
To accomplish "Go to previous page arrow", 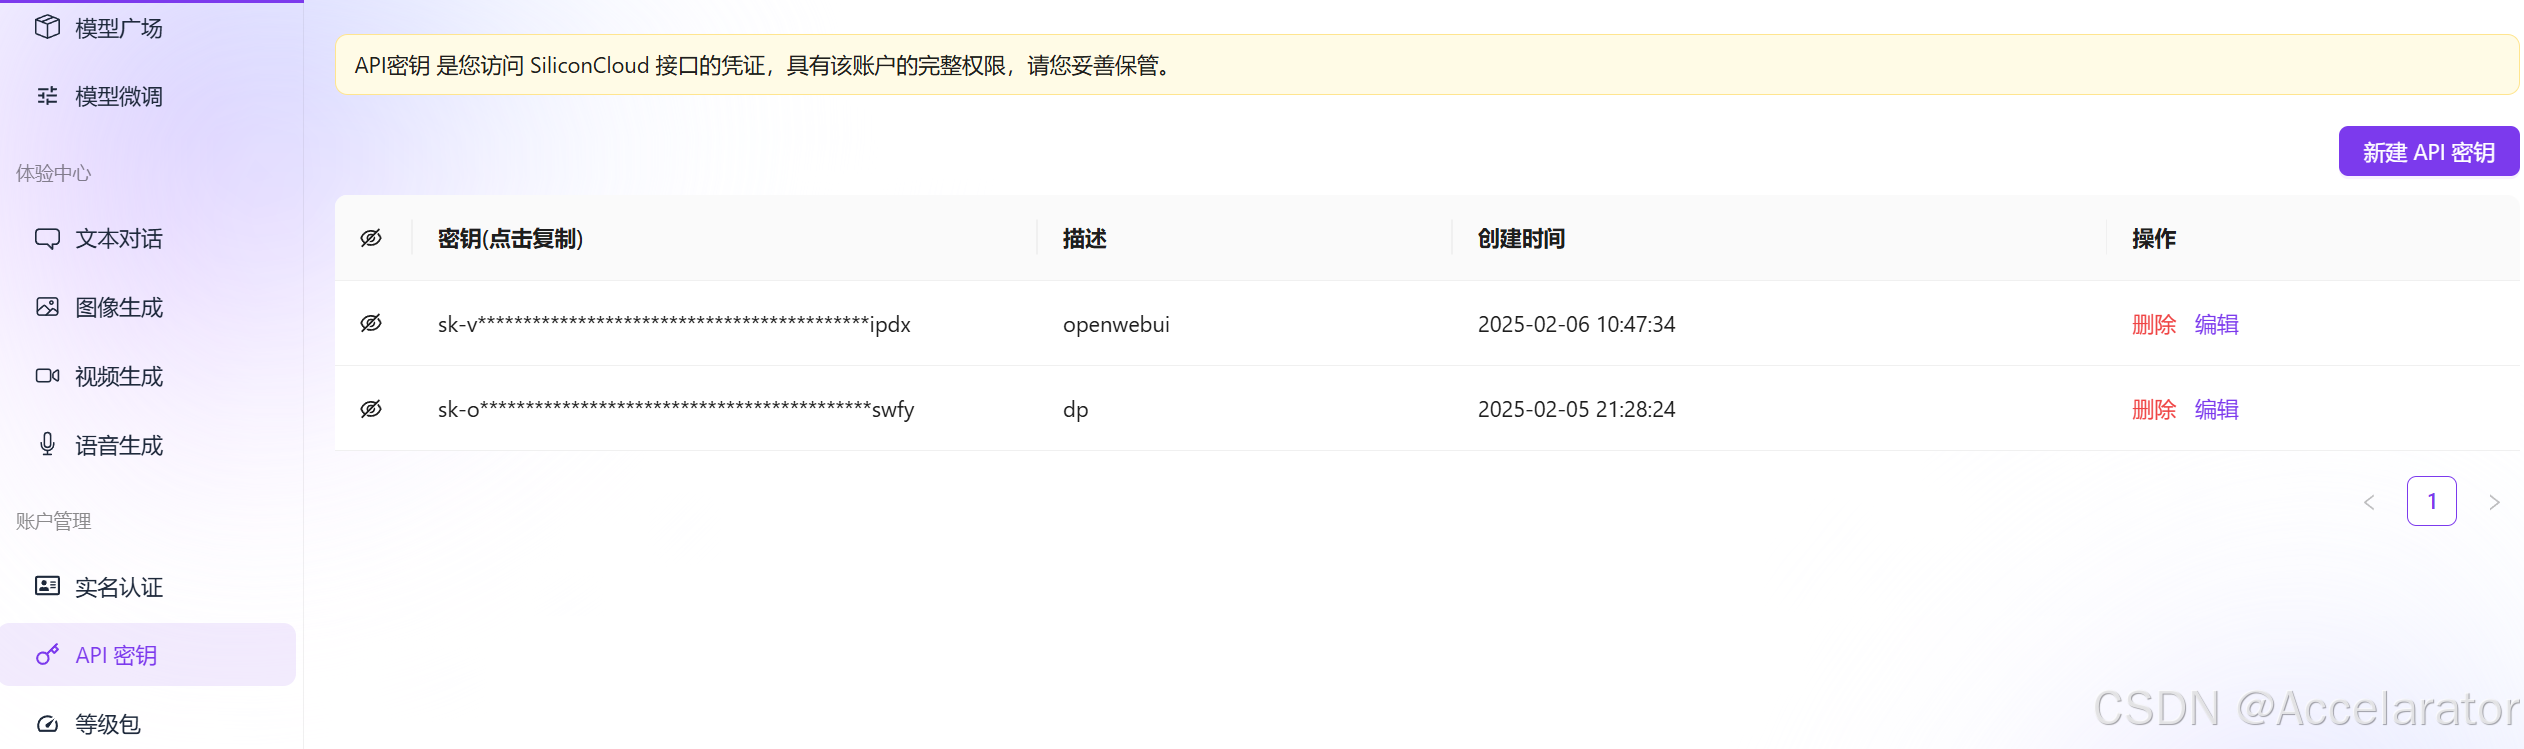I will click(2369, 502).
